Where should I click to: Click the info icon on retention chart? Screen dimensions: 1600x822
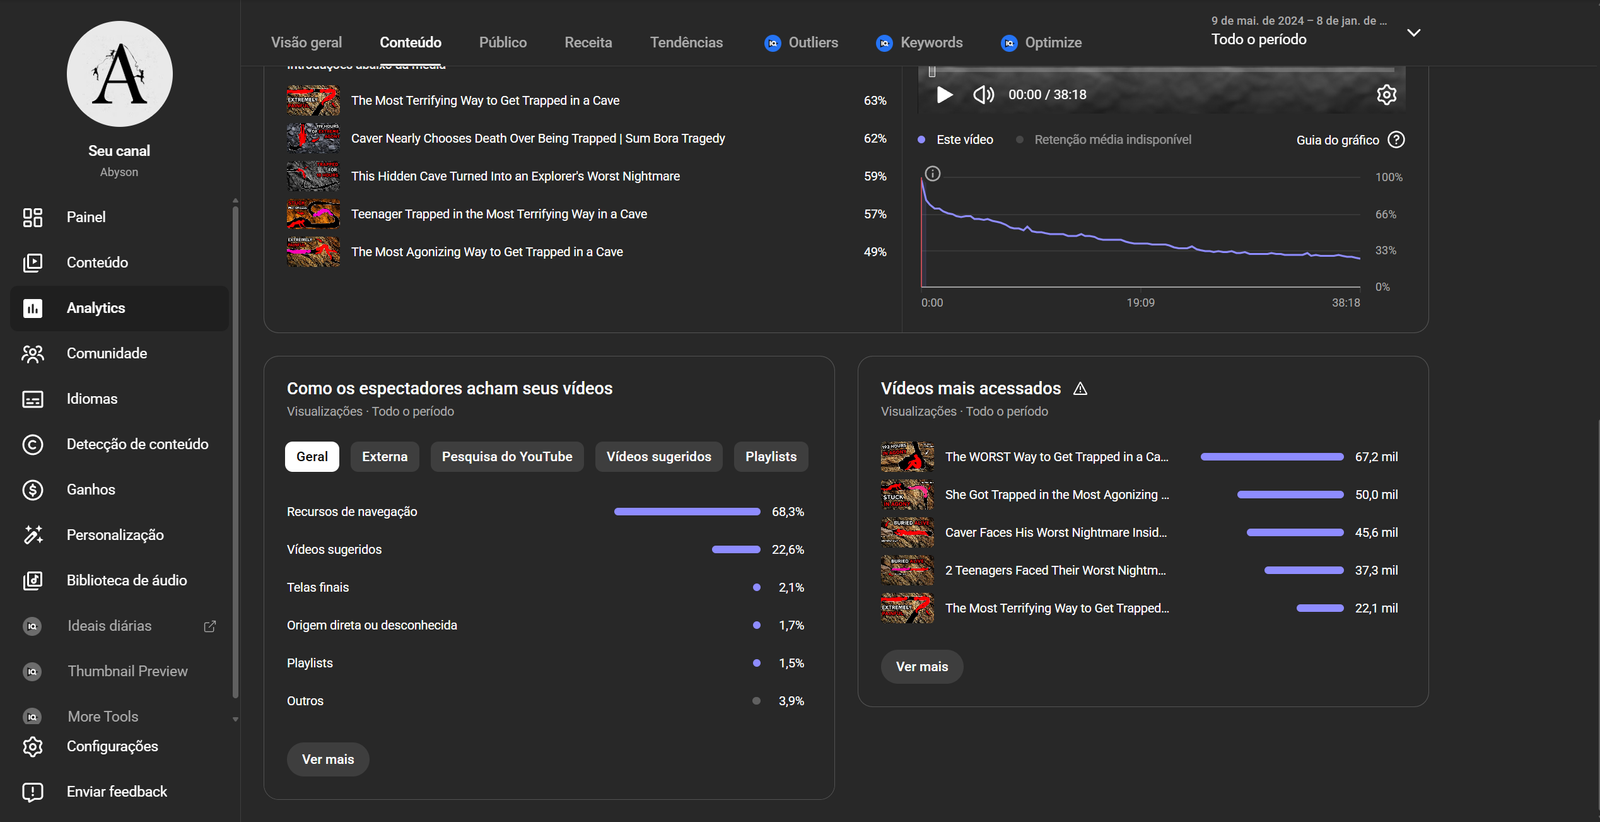[x=933, y=174]
